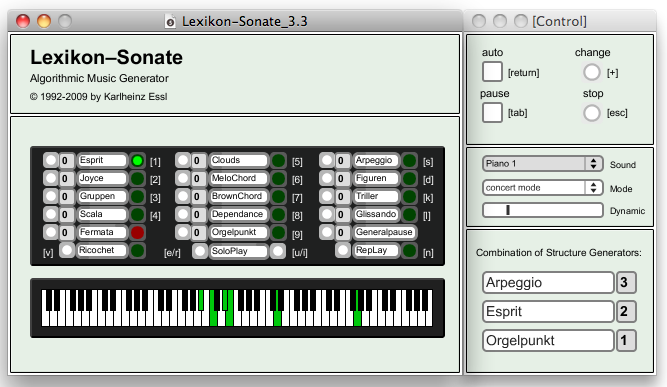This screenshot has height=387, width=667.
Task: Click the number 3 box beside Arpeggio
Action: tap(626, 282)
